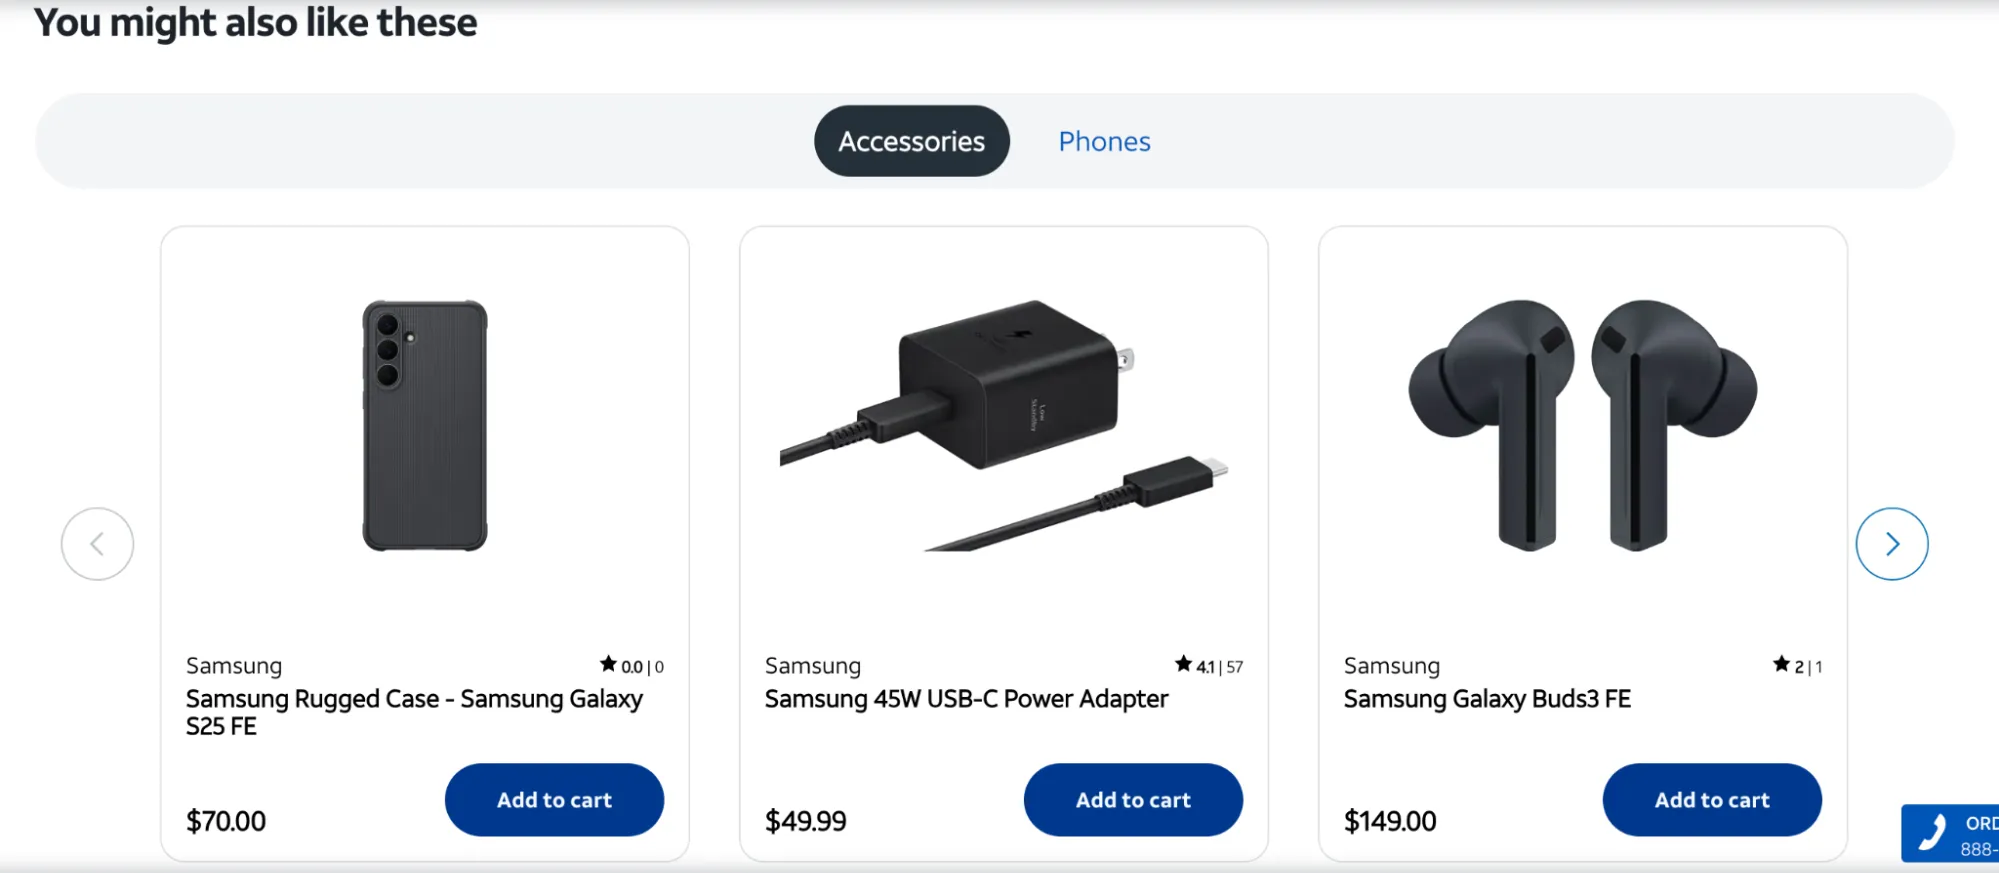Image resolution: width=1999 pixels, height=873 pixels.
Task: Open the Samsung 45W USB-C Power Adapter page
Action: click(x=966, y=699)
